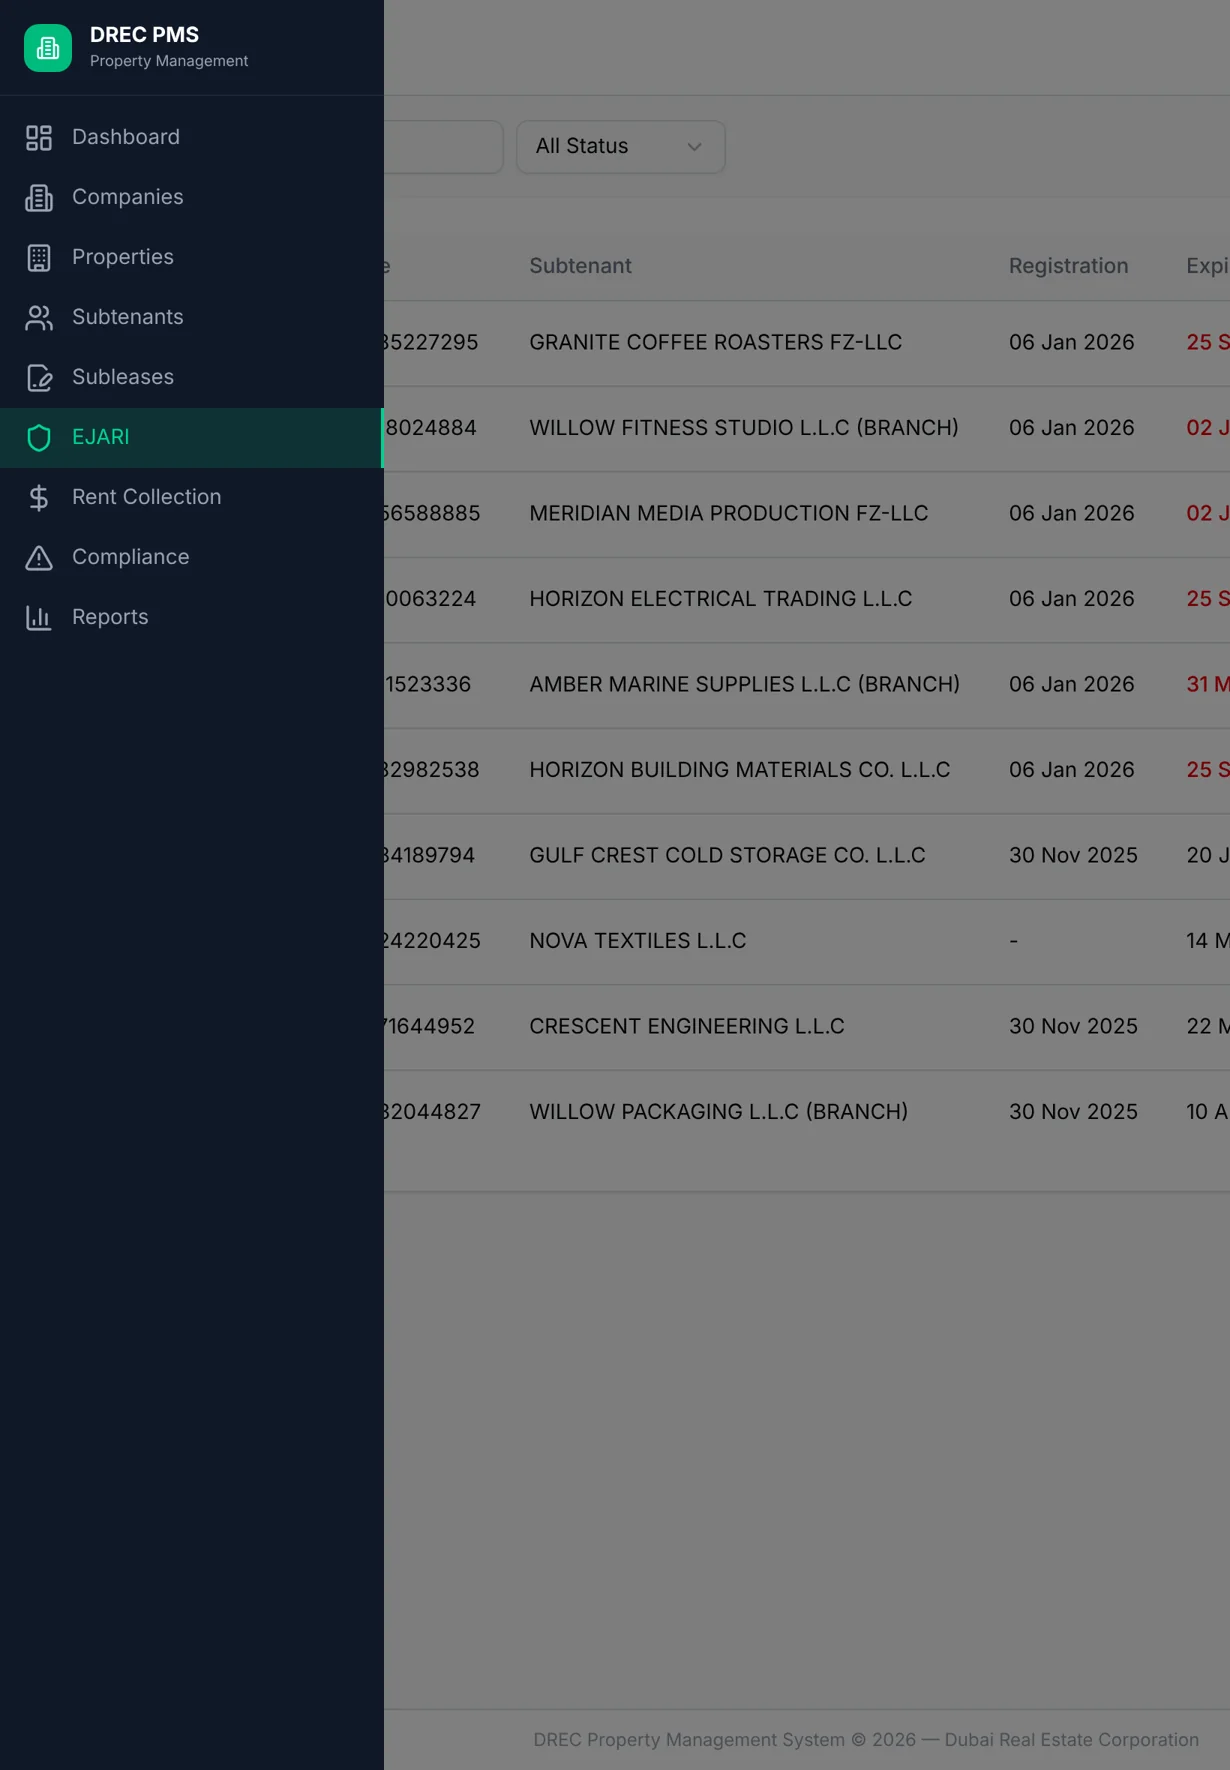The image size is (1230, 1770).
Task: Select GULF CREST COLD STORAGE CO. L.L.C
Action: pyautogui.click(x=727, y=855)
